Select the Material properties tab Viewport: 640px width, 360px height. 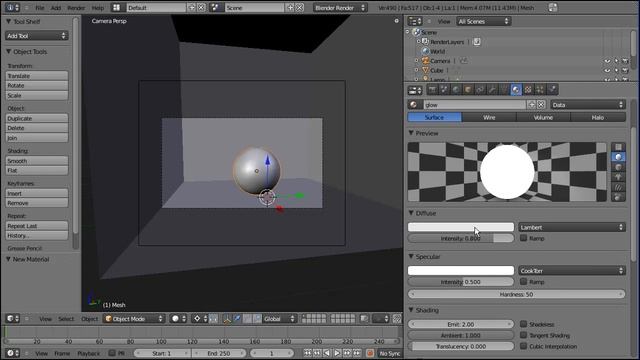pyautogui.click(x=516, y=89)
